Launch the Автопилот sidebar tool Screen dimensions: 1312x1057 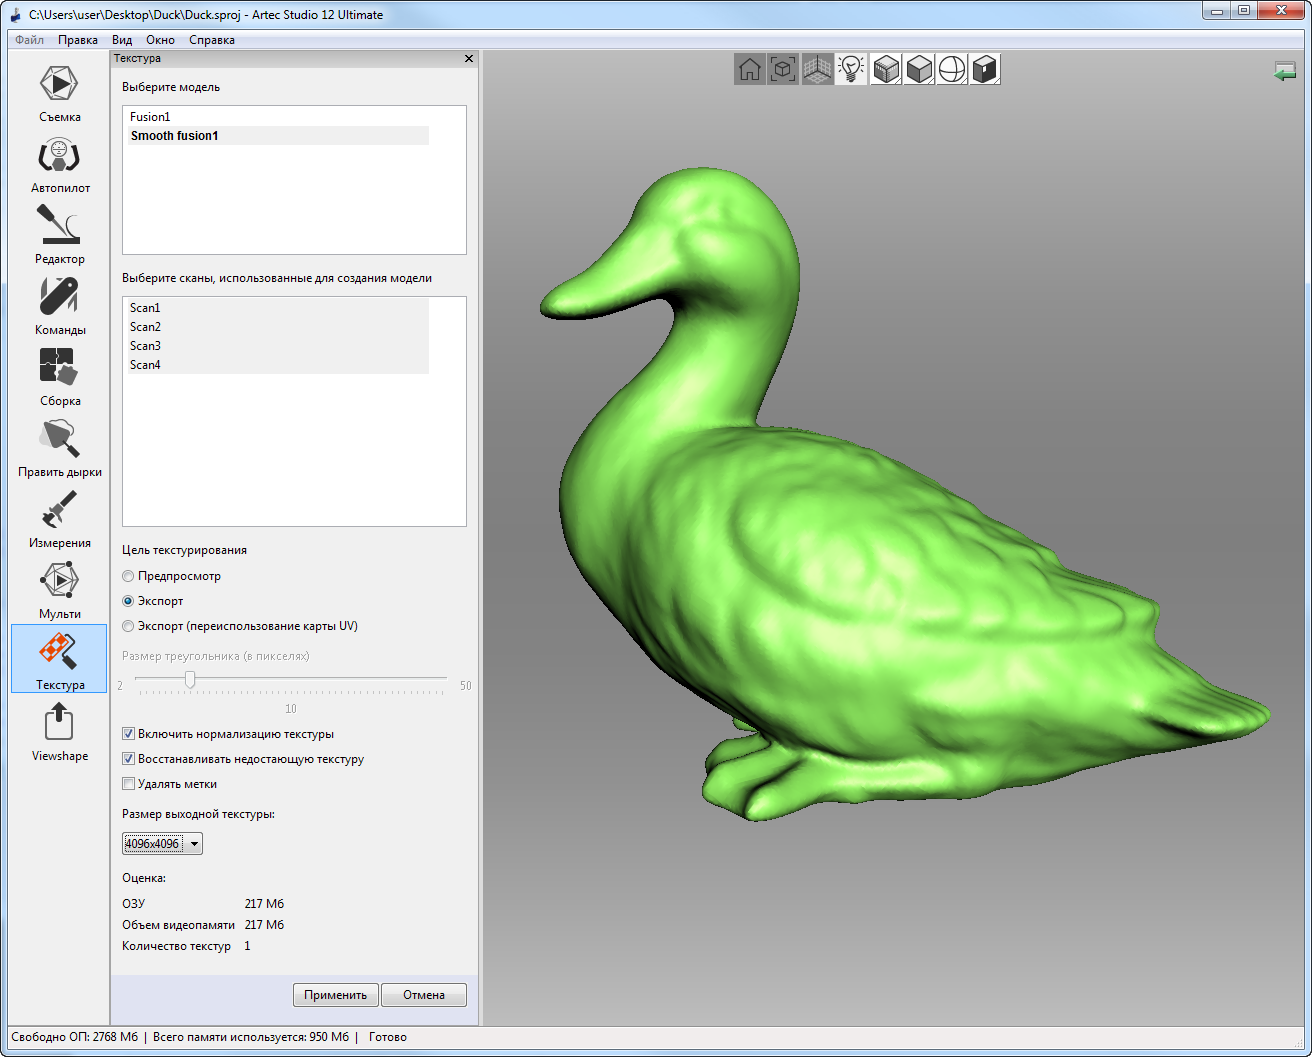tap(60, 157)
